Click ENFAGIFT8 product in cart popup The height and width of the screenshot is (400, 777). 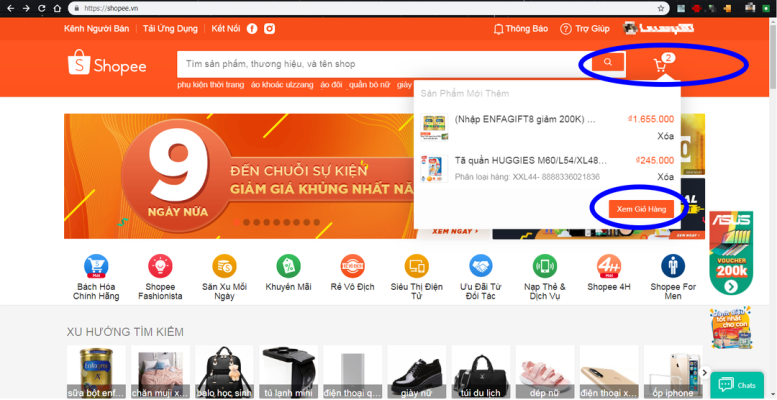click(524, 119)
